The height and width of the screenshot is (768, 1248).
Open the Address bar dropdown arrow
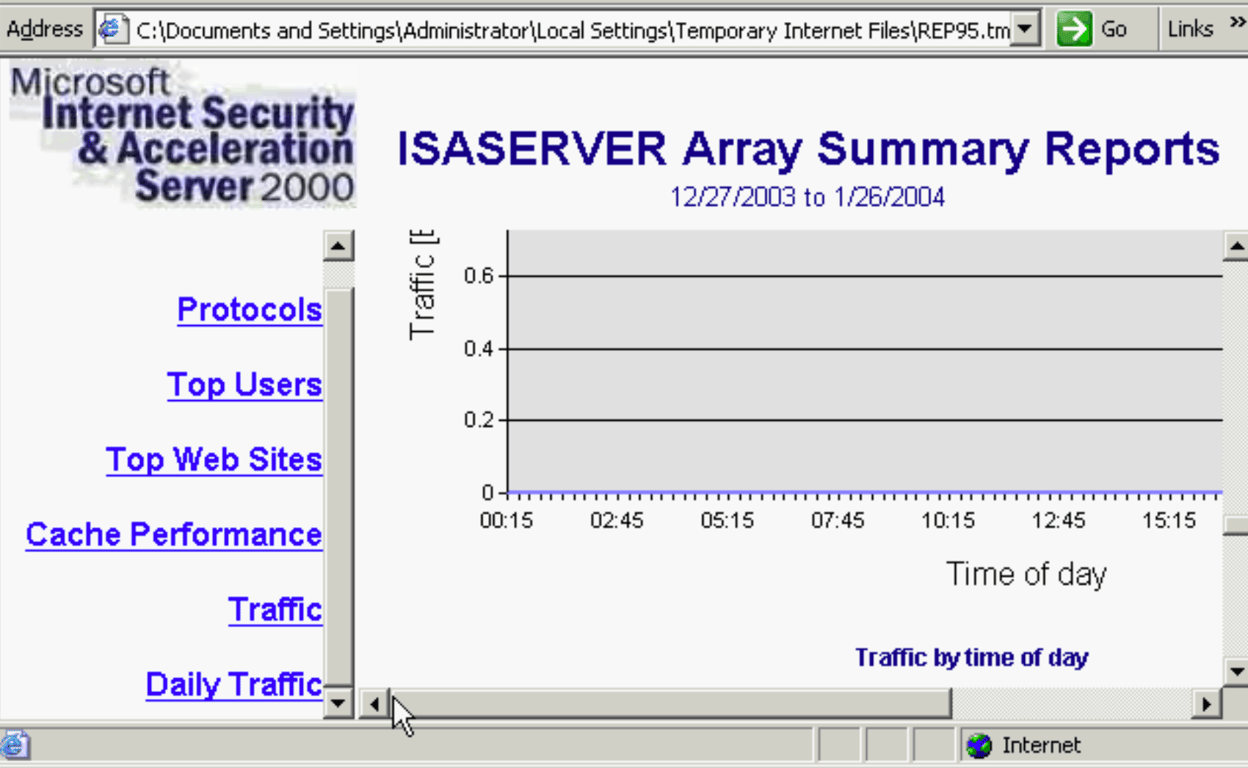click(x=1025, y=29)
